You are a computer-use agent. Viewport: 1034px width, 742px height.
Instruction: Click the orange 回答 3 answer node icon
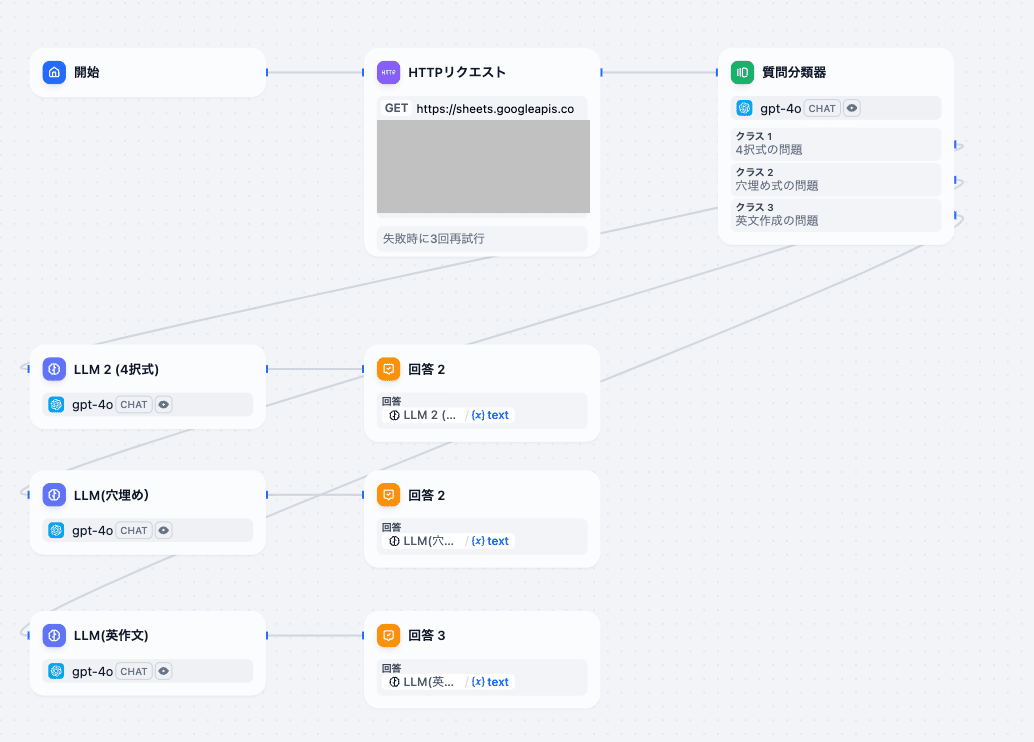(x=389, y=635)
